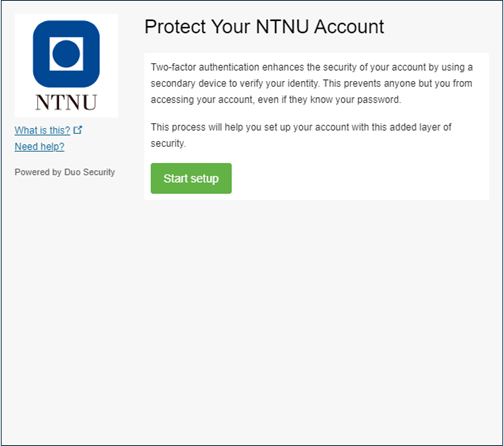504x446 pixels.
Task: Click the two-factor authentication explanation paragraph
Action: click(x=312, y=83)
